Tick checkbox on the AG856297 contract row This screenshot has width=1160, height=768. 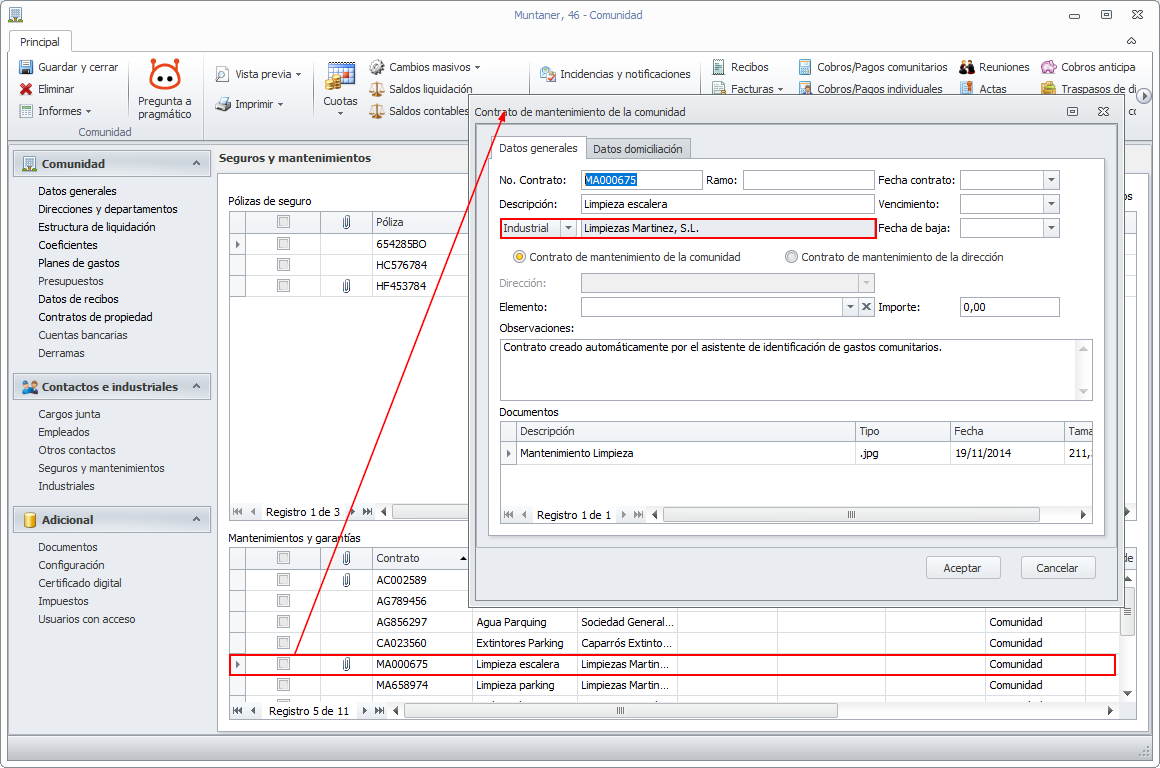point(283,622)
